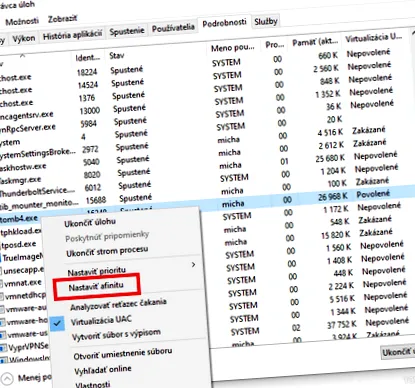Switch to the Služby tab

pyautogui.click(x=266, y=22)
